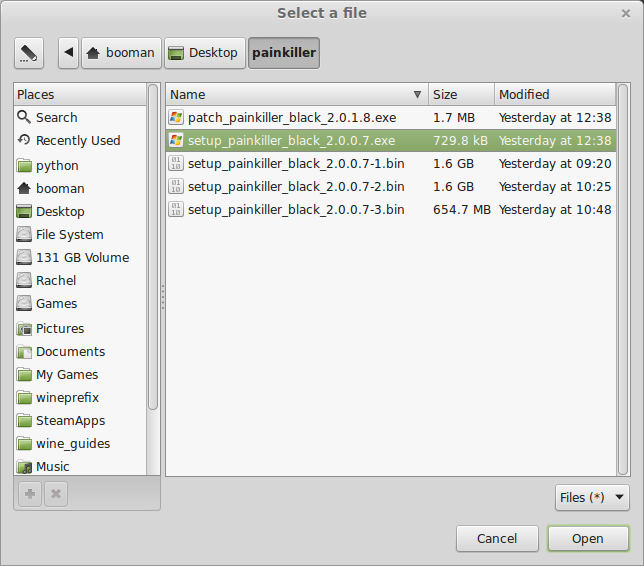
Task: Go to the Desktop path button
Action: coord(205,53)
